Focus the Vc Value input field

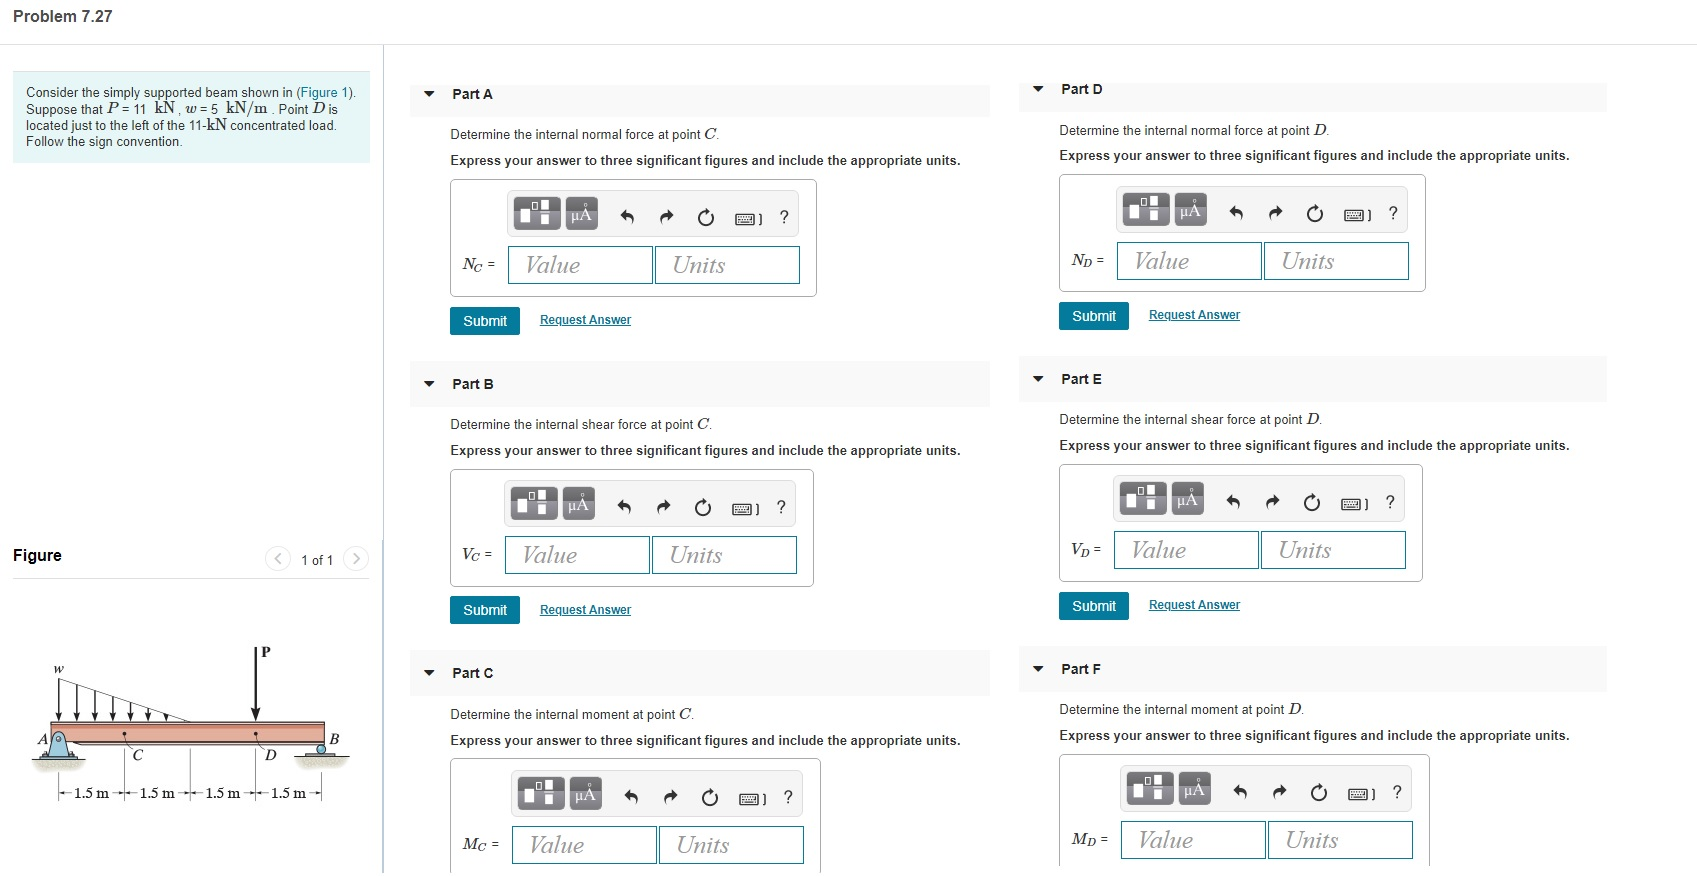click(577, 555)
